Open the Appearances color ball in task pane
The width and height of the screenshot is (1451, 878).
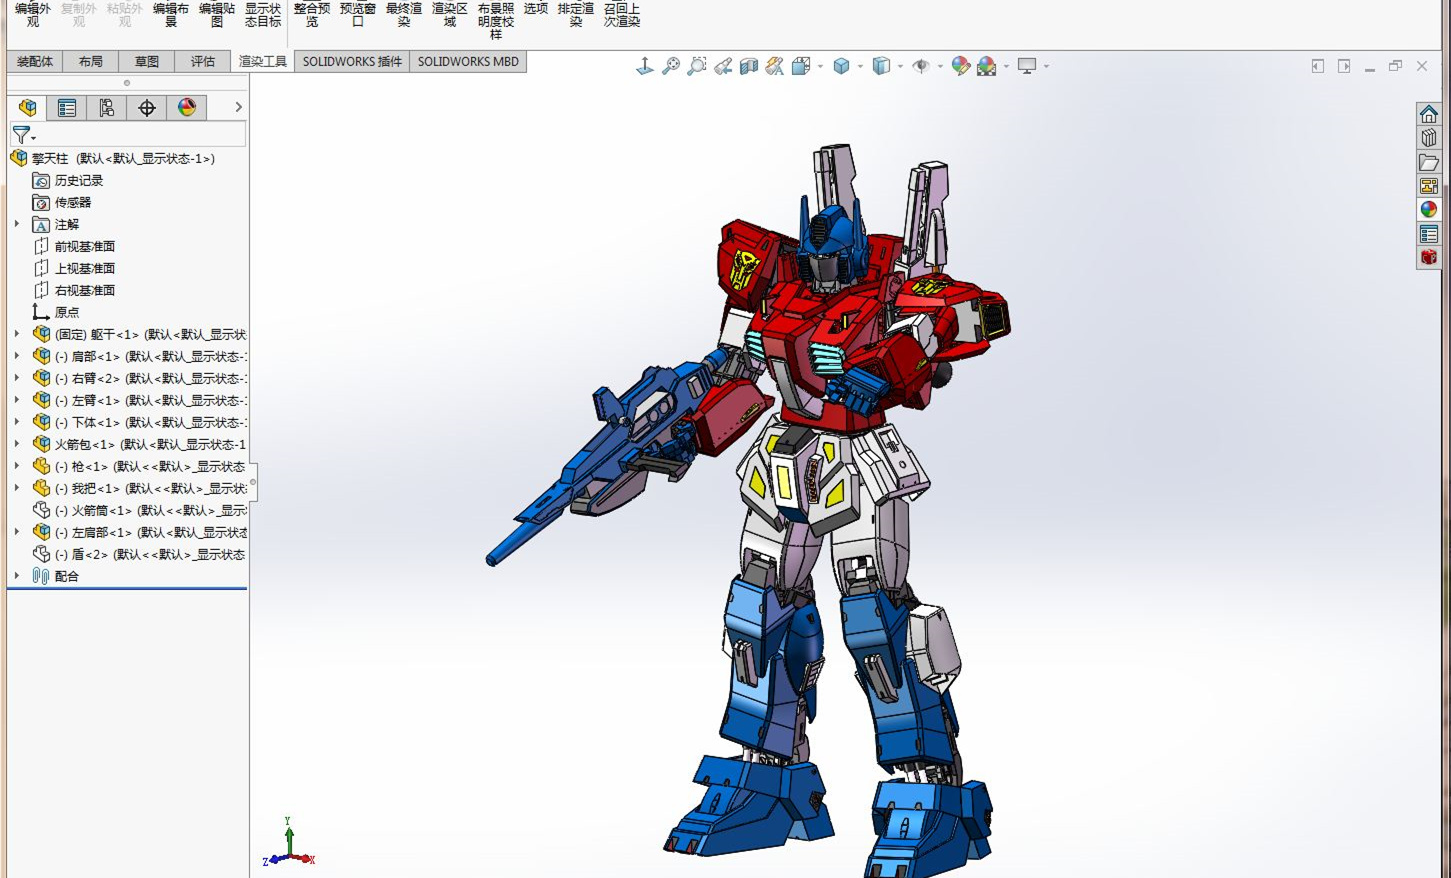pos(1428,209)
